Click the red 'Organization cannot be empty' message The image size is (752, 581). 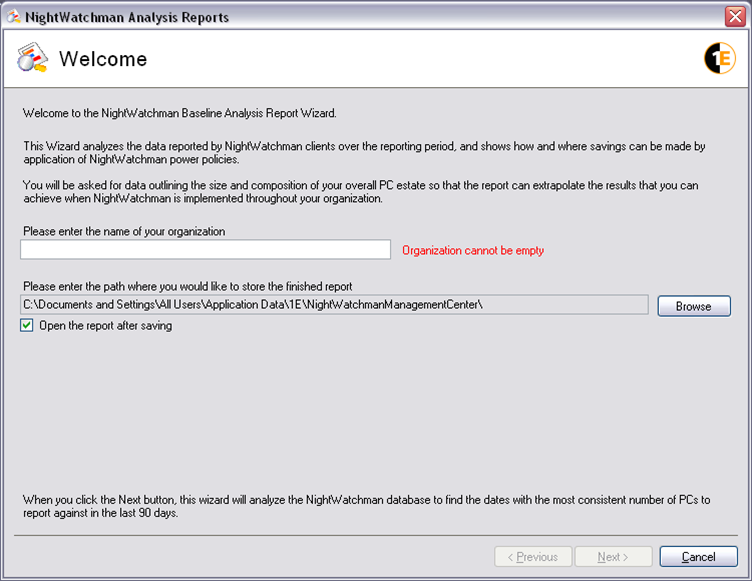pos(473,251)
